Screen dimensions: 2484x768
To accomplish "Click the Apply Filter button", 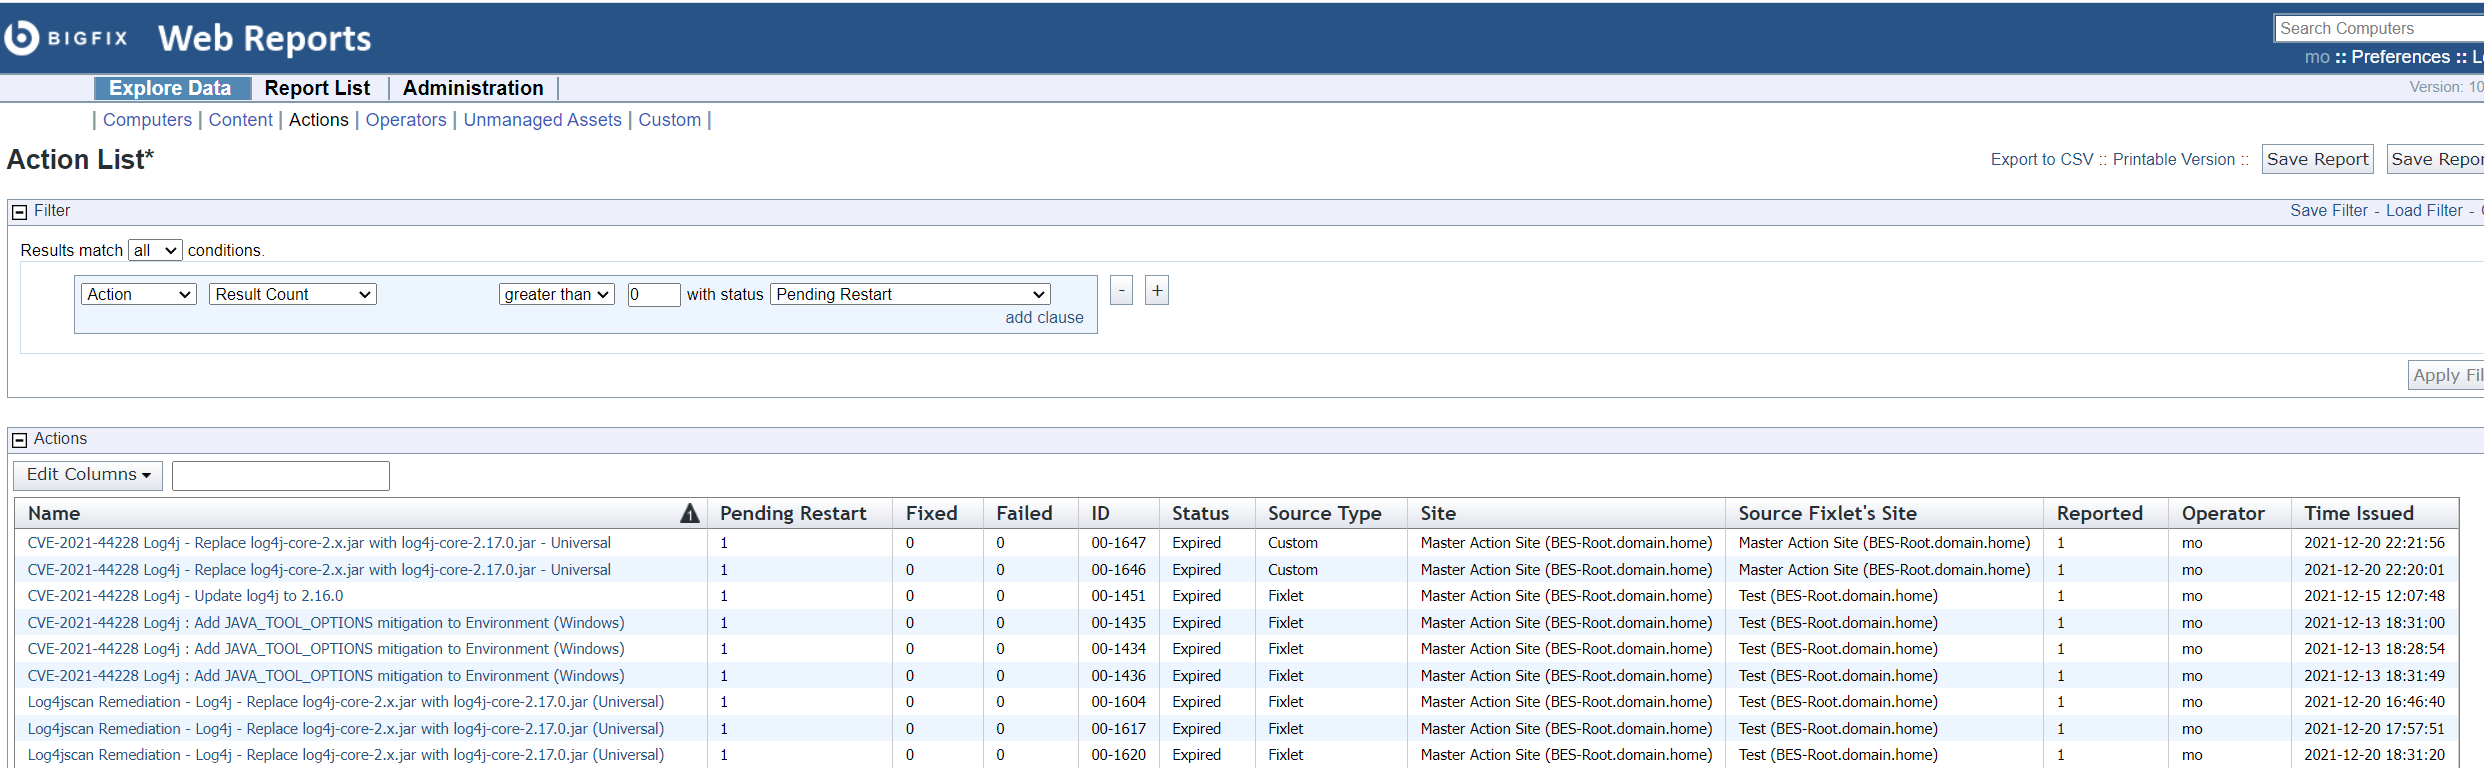I will (x=2446, y=376).
